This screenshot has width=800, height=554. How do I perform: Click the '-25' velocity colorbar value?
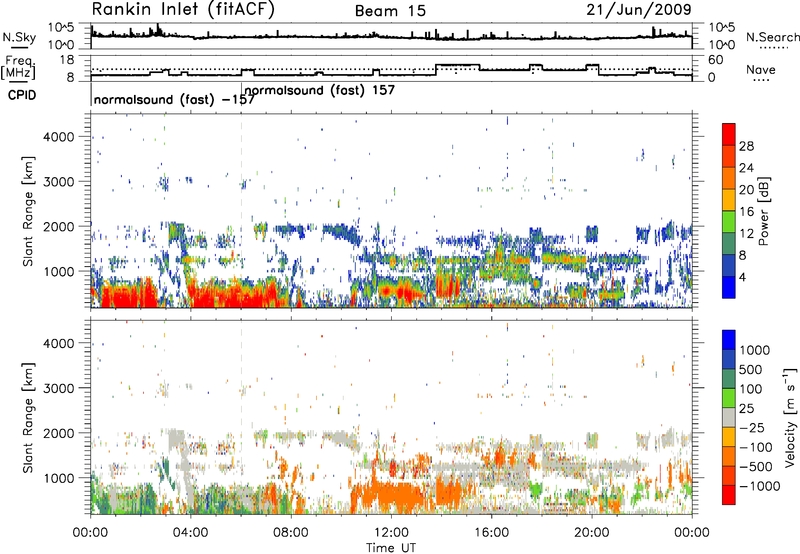coord(751,427)
